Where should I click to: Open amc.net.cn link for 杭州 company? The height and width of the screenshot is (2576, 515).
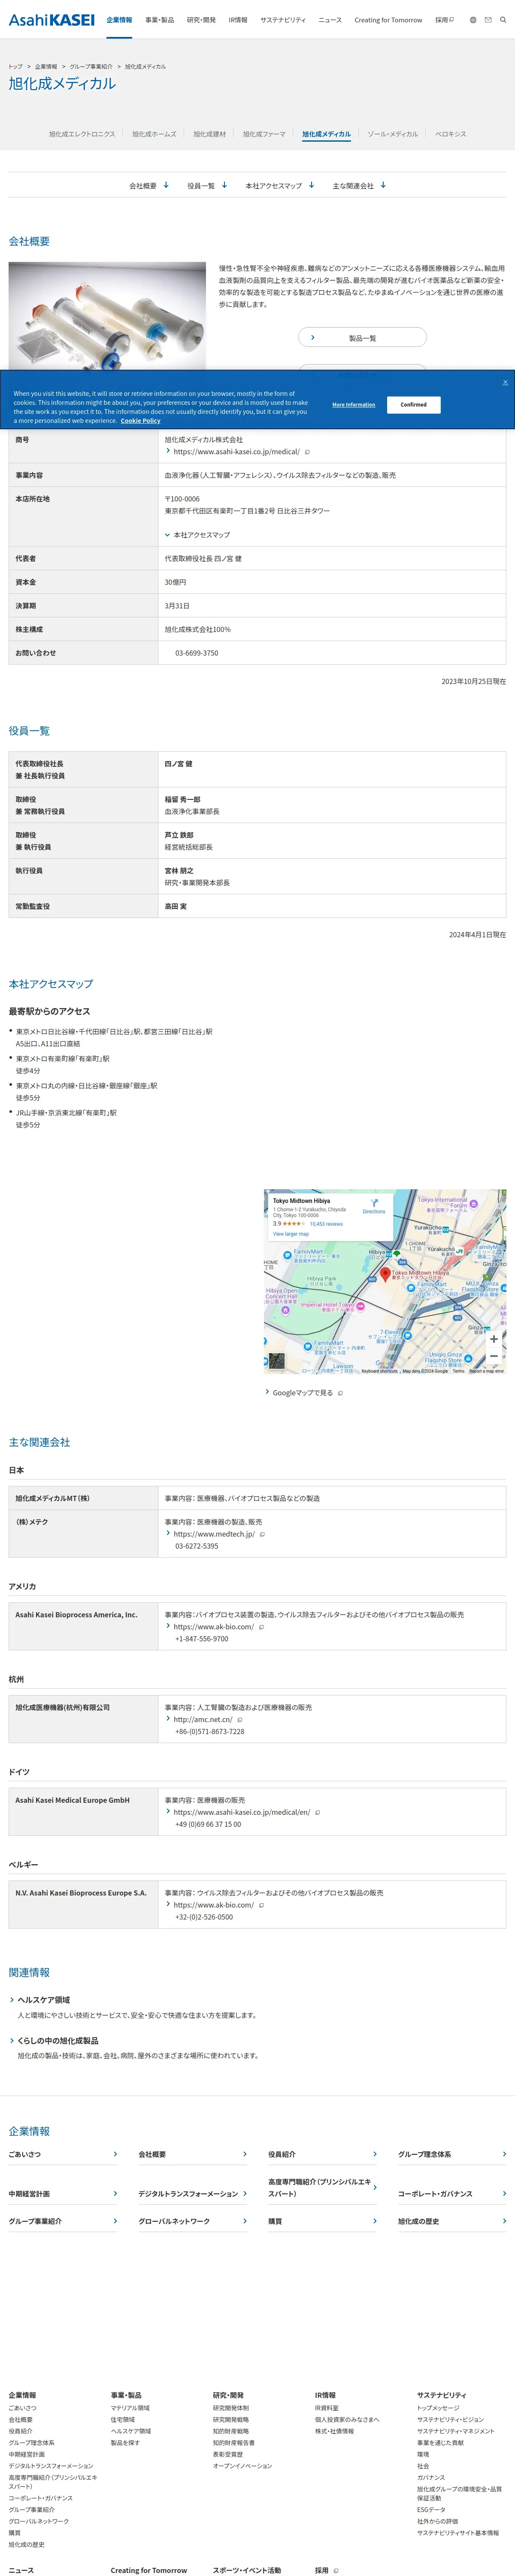[x=203, y=1720]
